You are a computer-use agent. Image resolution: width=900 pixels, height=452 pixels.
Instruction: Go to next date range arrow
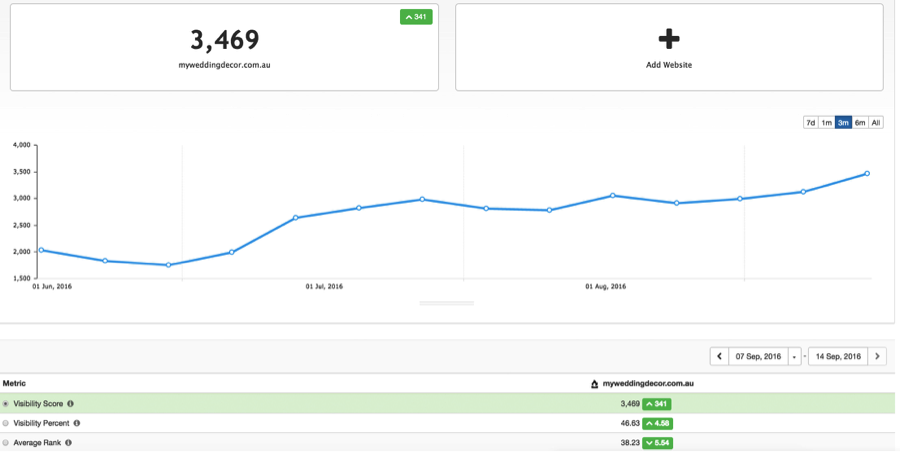pos(877,356)
